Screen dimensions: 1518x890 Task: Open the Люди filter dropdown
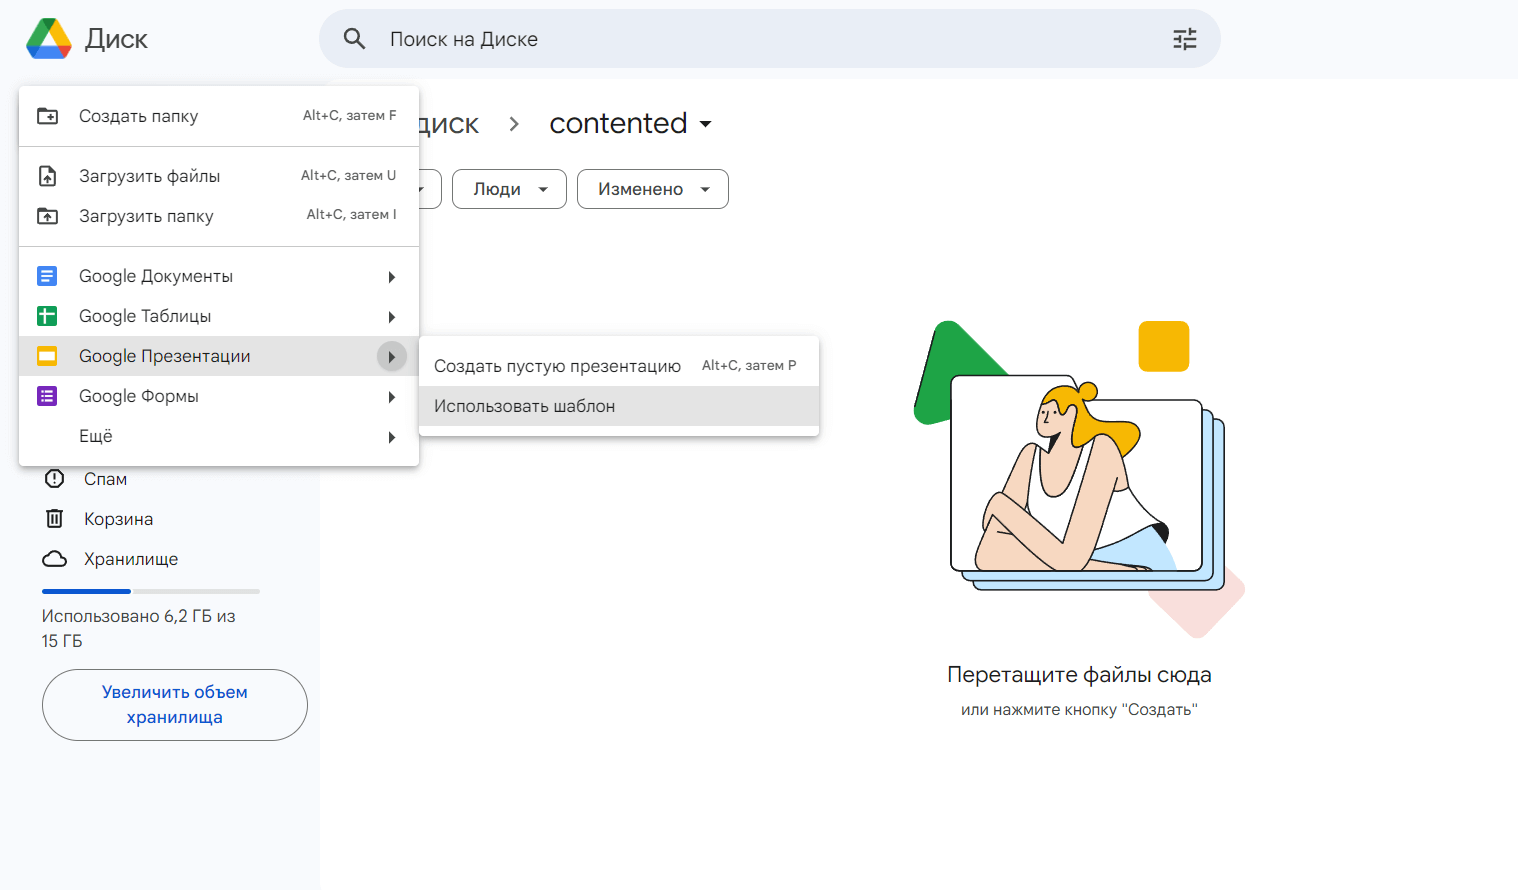509,189
